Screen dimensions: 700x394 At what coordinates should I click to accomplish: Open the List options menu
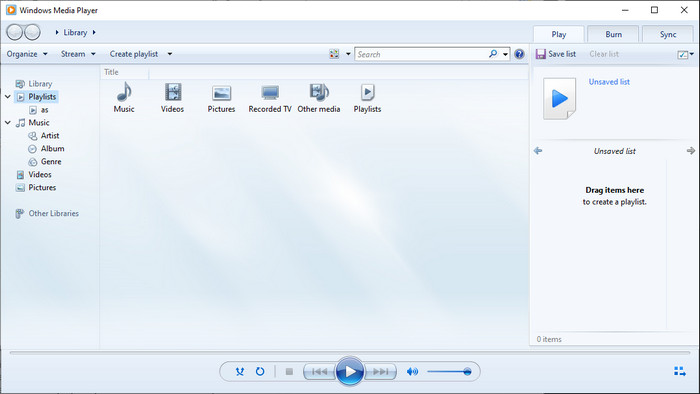coord(685,54)
